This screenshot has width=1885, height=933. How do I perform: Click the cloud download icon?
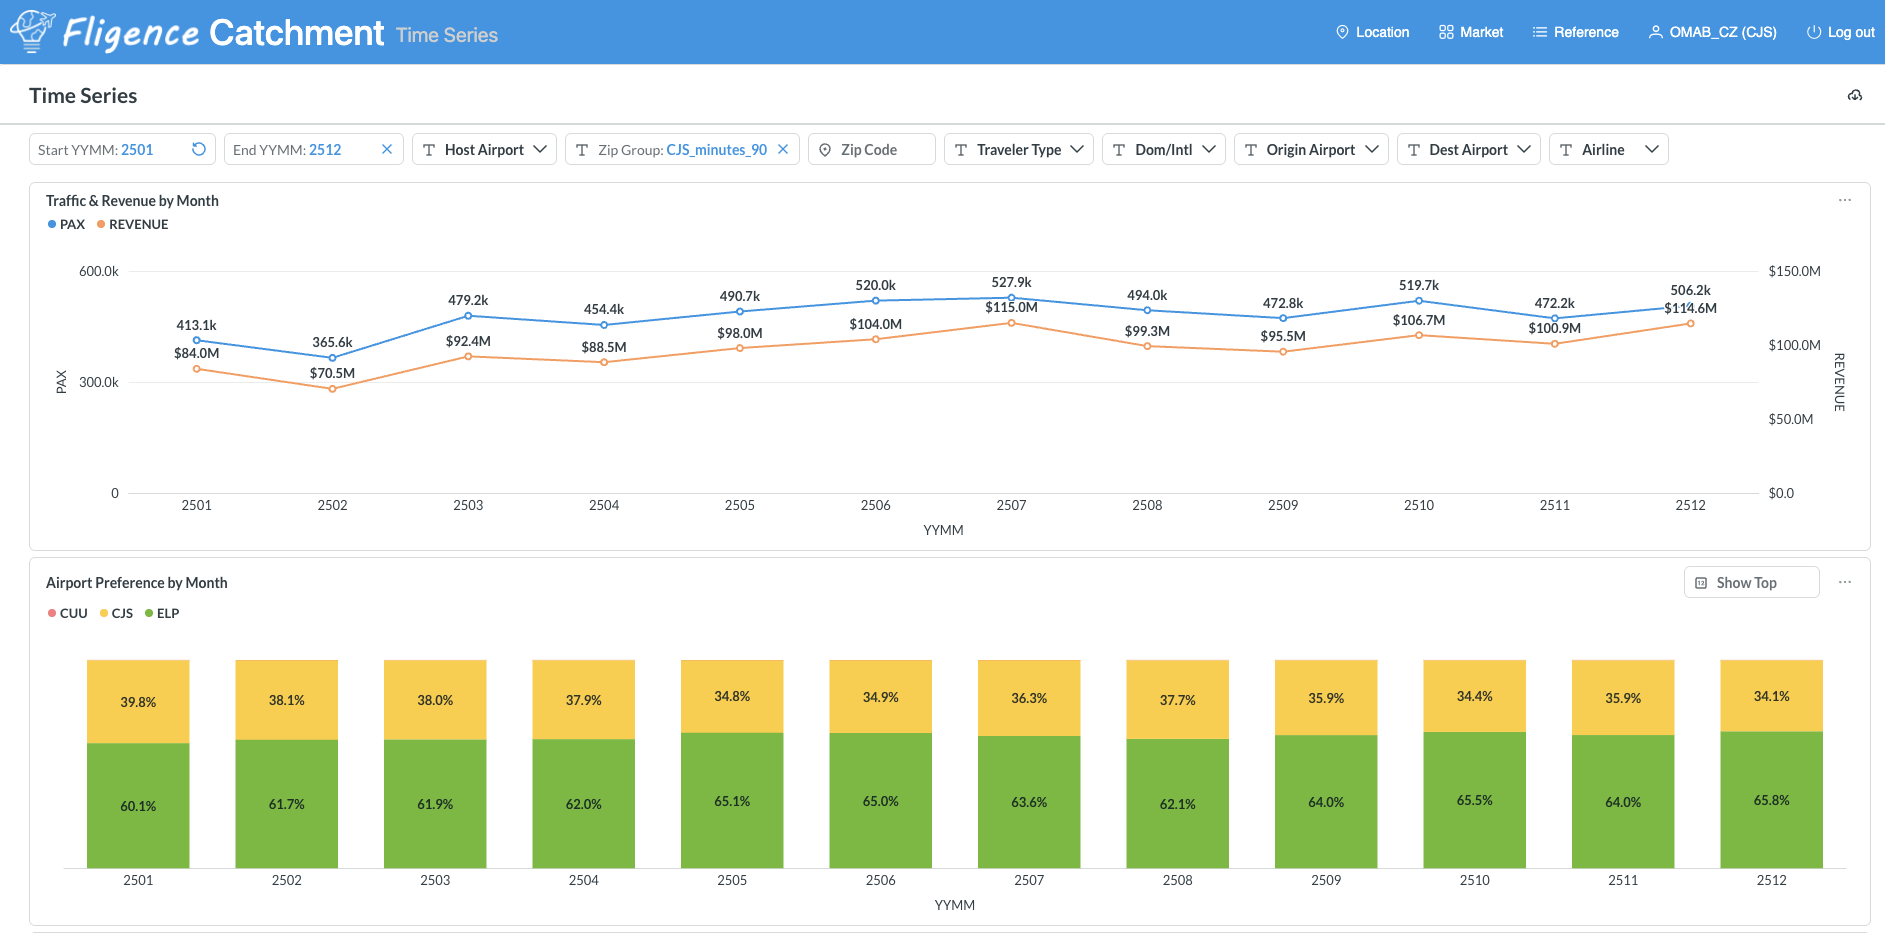click(x=1854, y=96)
